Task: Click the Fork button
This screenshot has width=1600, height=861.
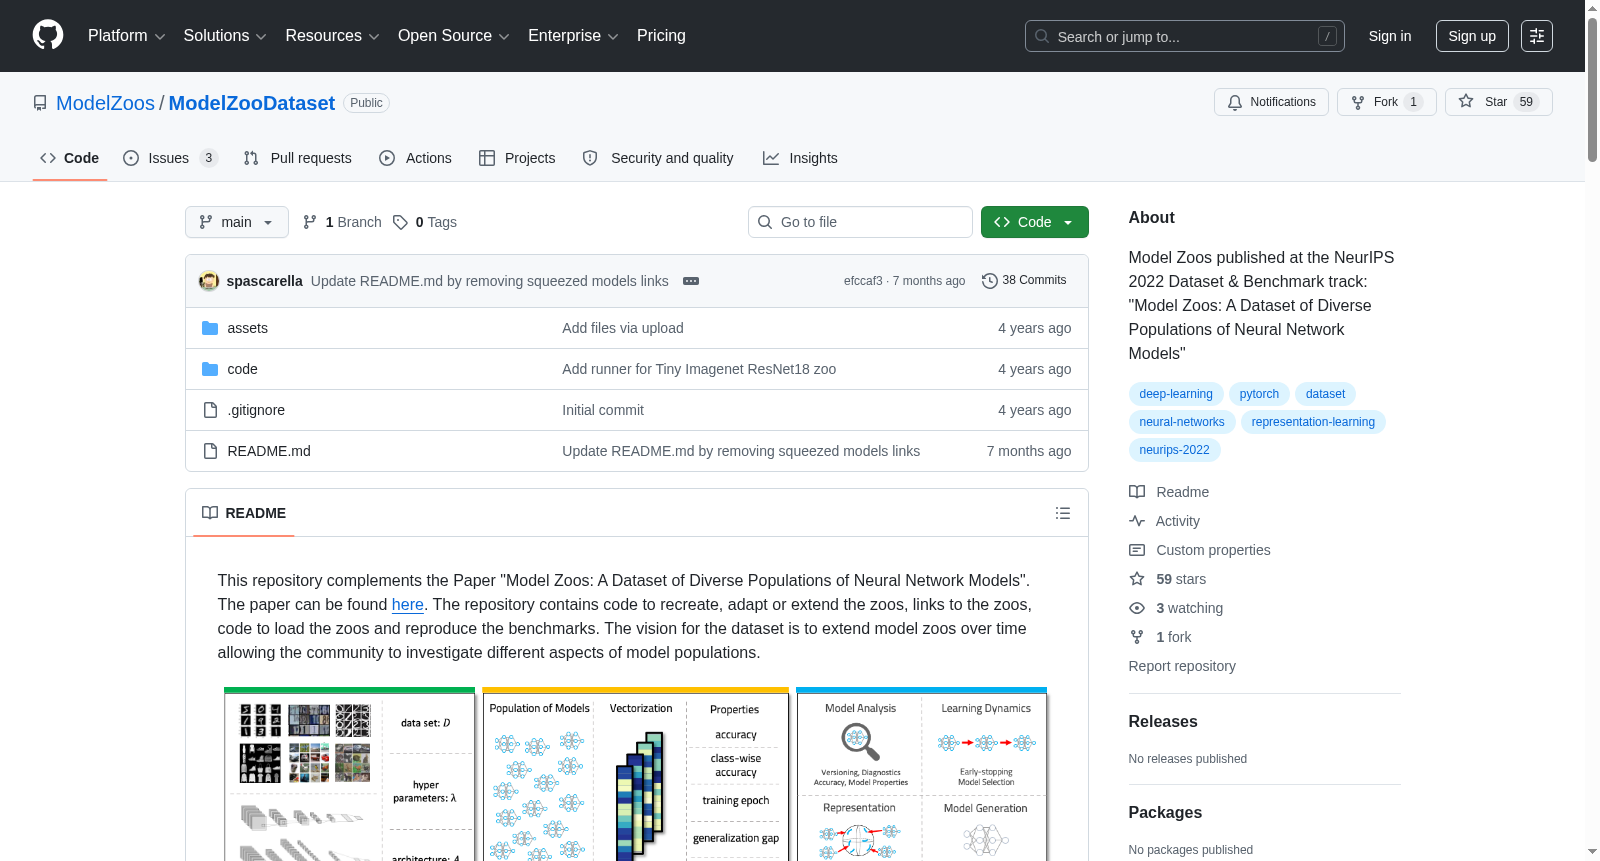Action: click(x=1386, y=102)
